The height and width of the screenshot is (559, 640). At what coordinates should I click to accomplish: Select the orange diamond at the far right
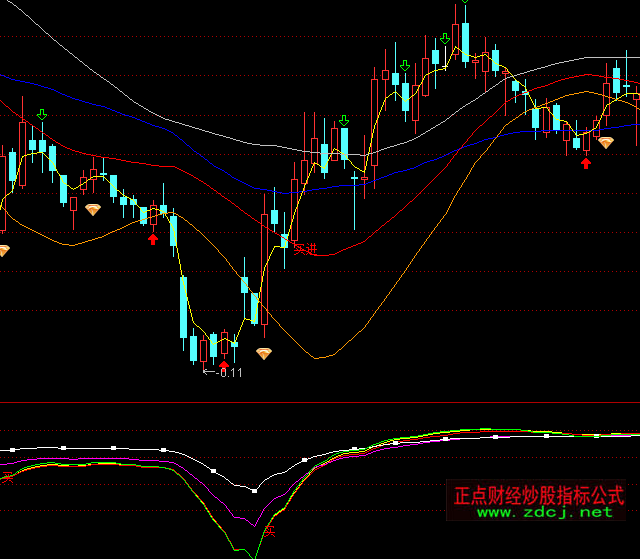point(606,143)
